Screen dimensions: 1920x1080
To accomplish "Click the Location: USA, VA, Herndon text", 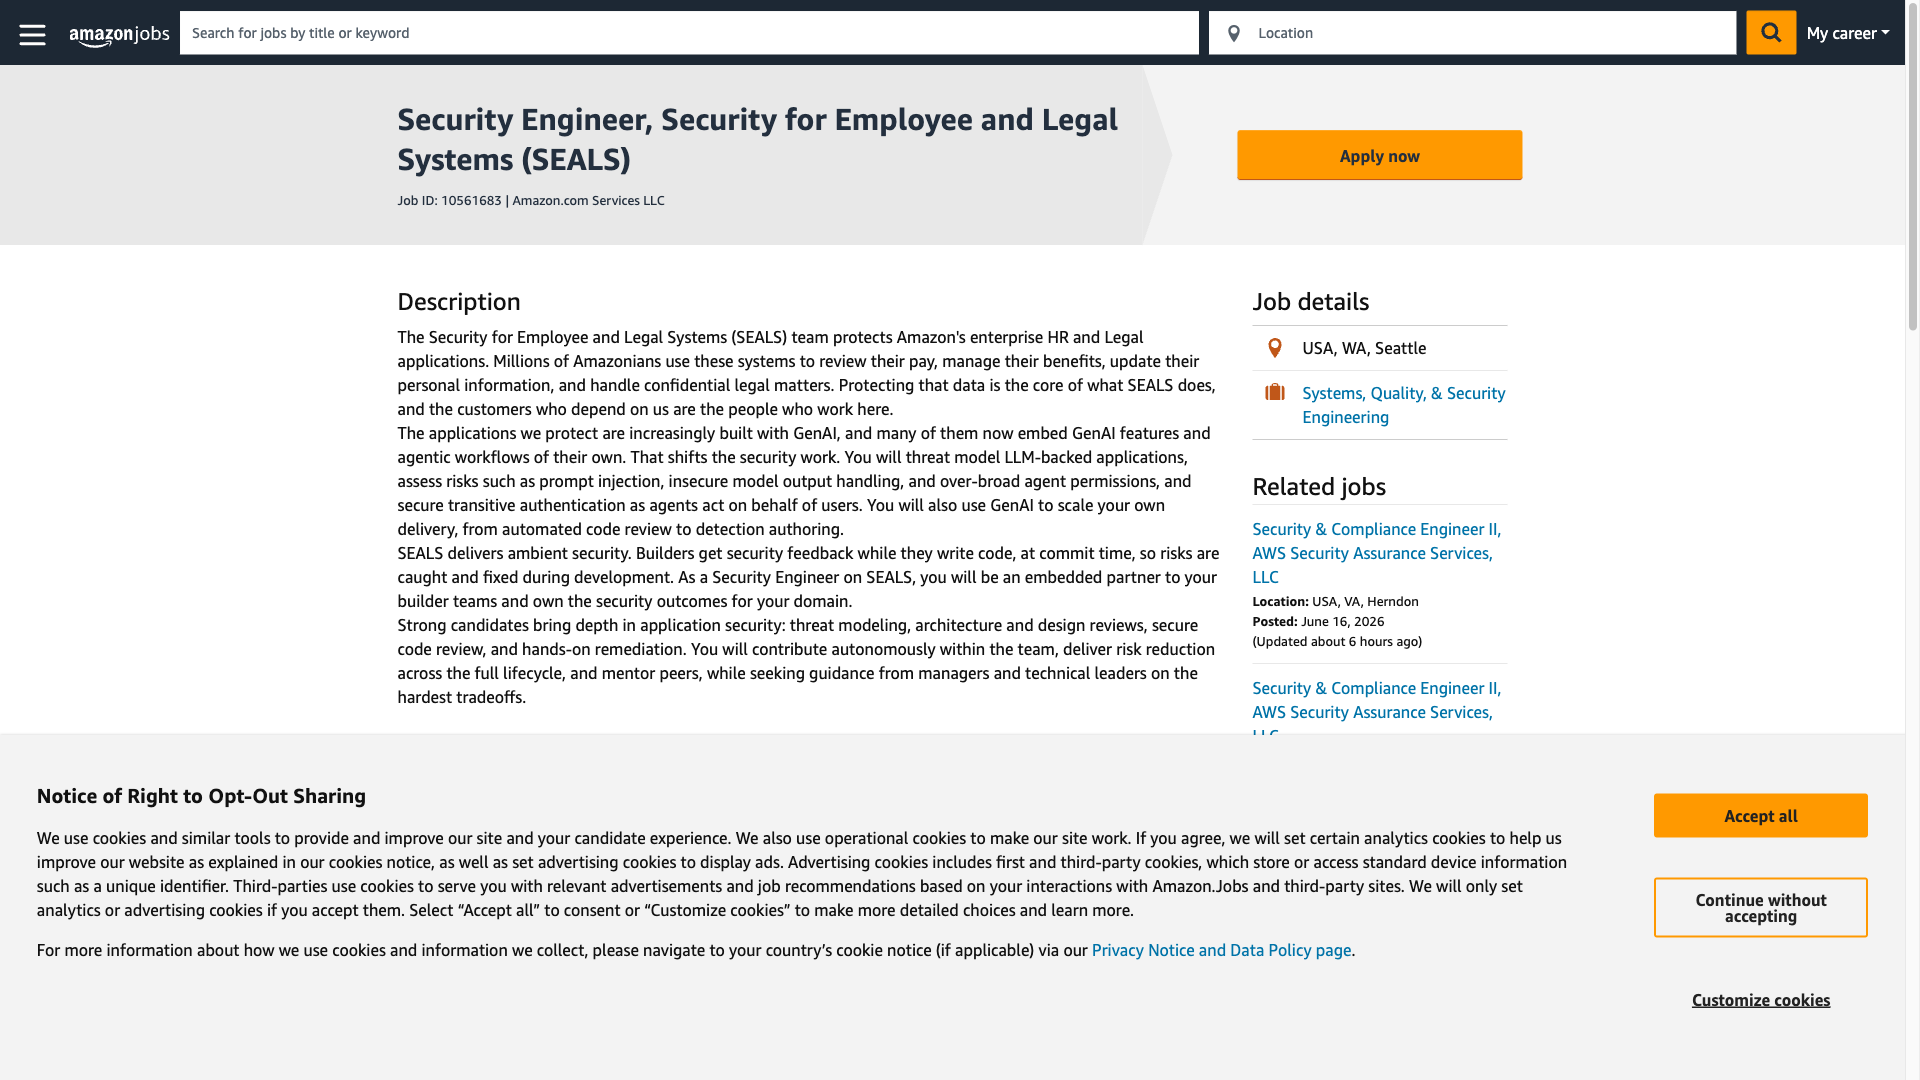I will tap(1335, 601).
